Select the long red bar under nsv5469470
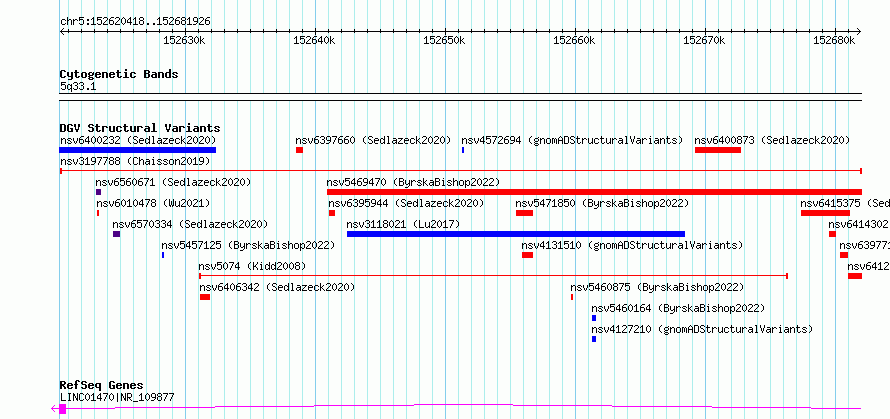Screen dimensions: 890x419 pos(594,192)
